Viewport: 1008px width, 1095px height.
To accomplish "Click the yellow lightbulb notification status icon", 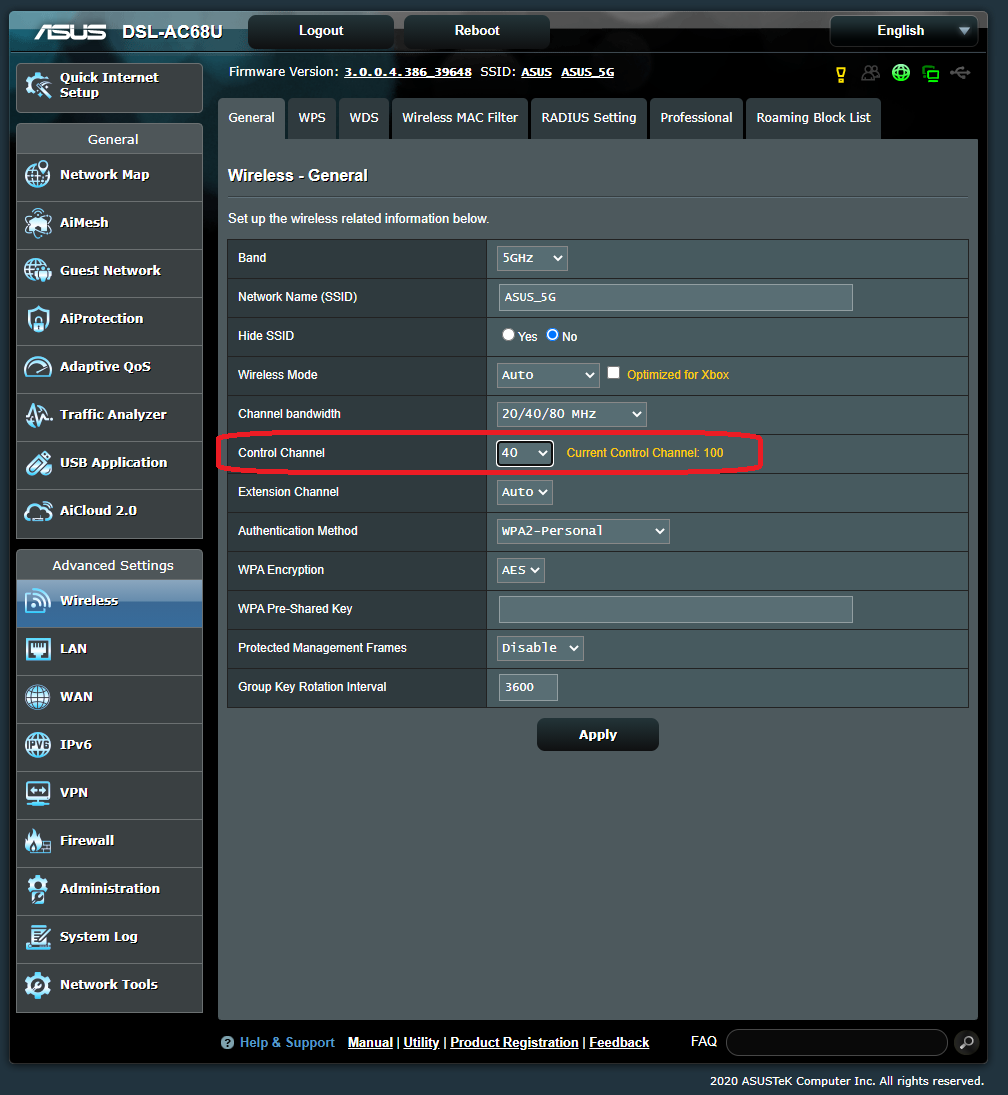I will [x=841, y=74].
